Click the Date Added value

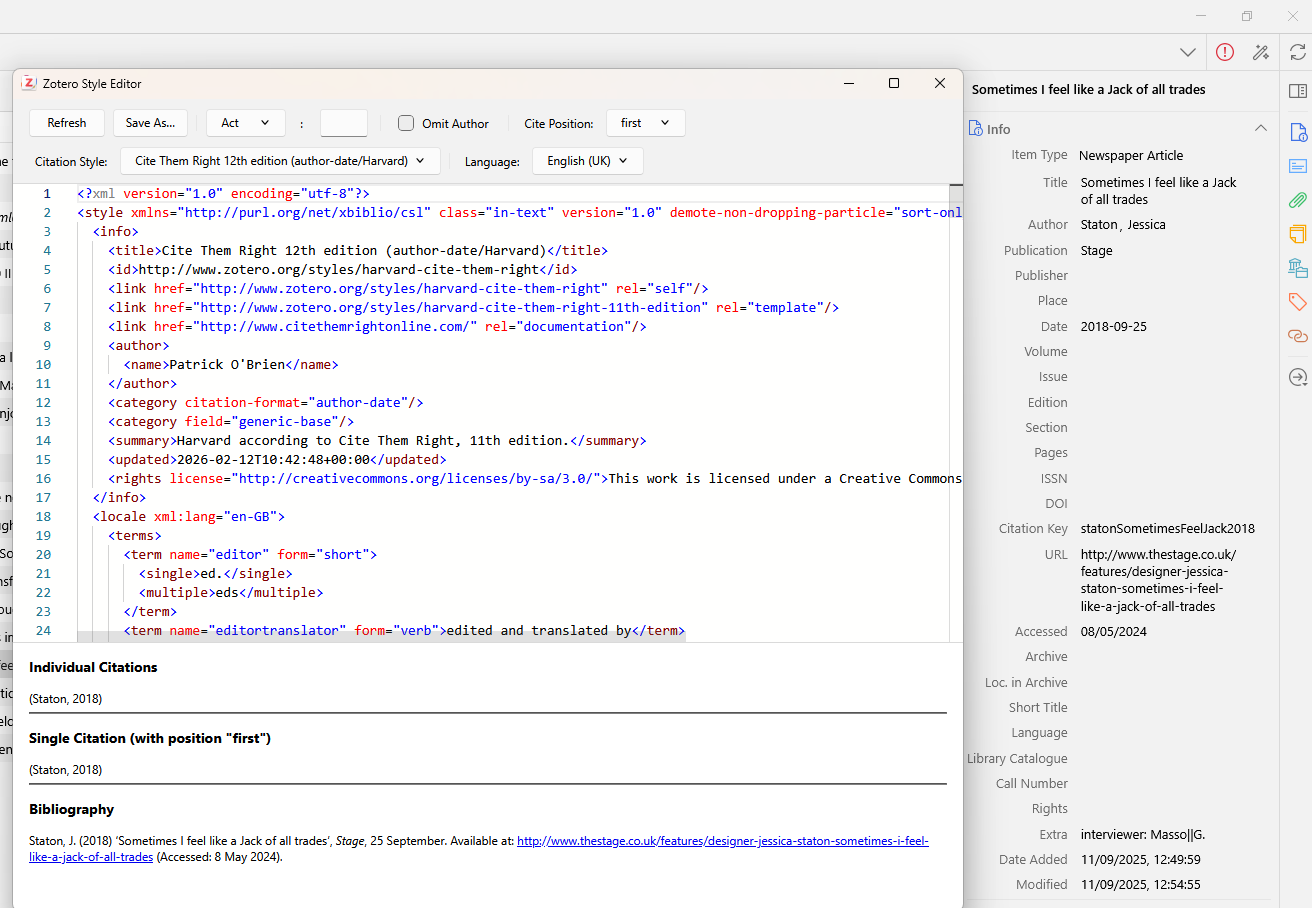tap(1141, 859)
